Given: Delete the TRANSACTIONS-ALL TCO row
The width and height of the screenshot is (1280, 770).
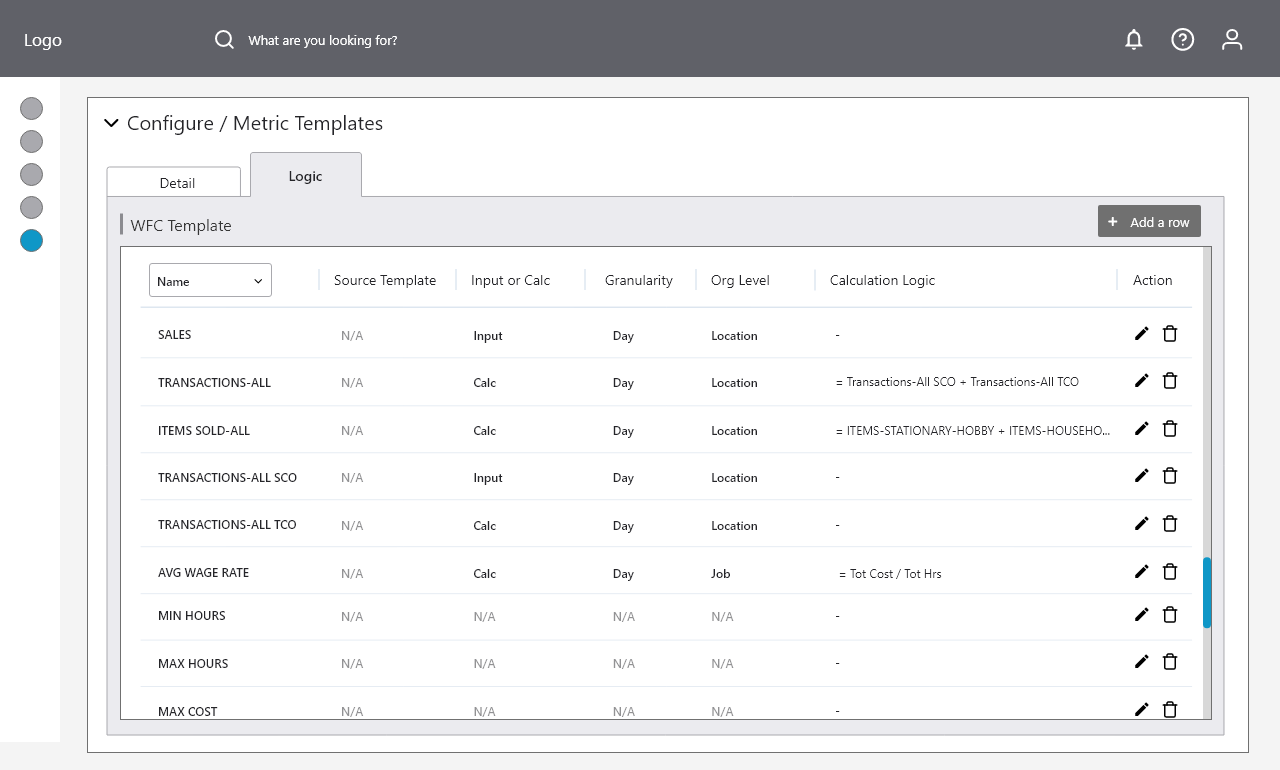Looking at the screenshot, I should [x=1170, y=524].
